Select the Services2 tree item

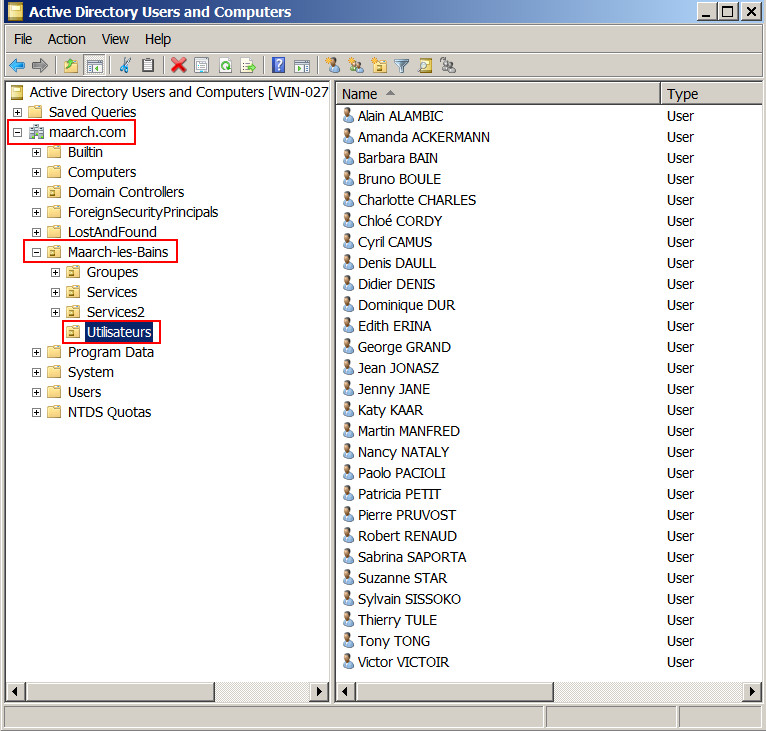(x=115, y=312)
